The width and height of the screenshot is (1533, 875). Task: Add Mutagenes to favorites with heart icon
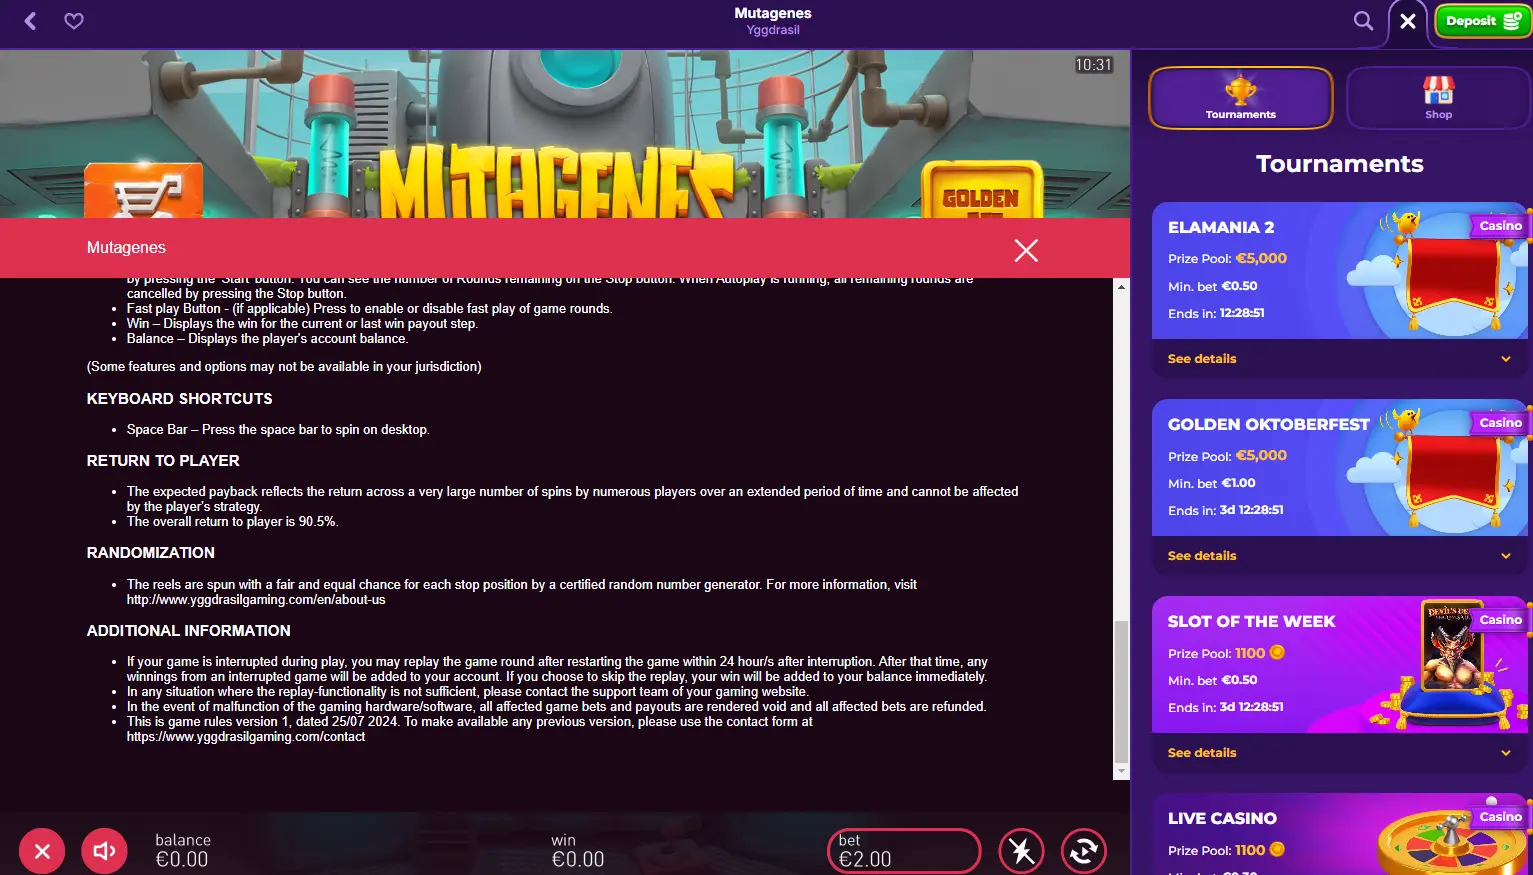[x=74, y=21]
